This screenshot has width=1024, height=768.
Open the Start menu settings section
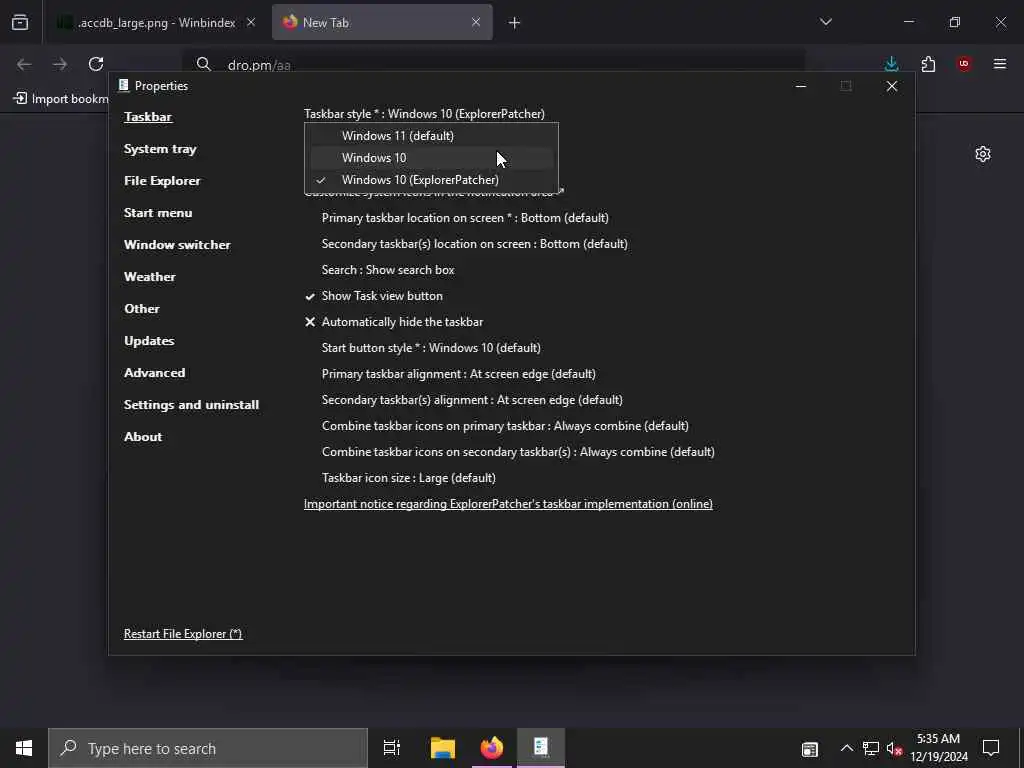click(x=158, y=213)
